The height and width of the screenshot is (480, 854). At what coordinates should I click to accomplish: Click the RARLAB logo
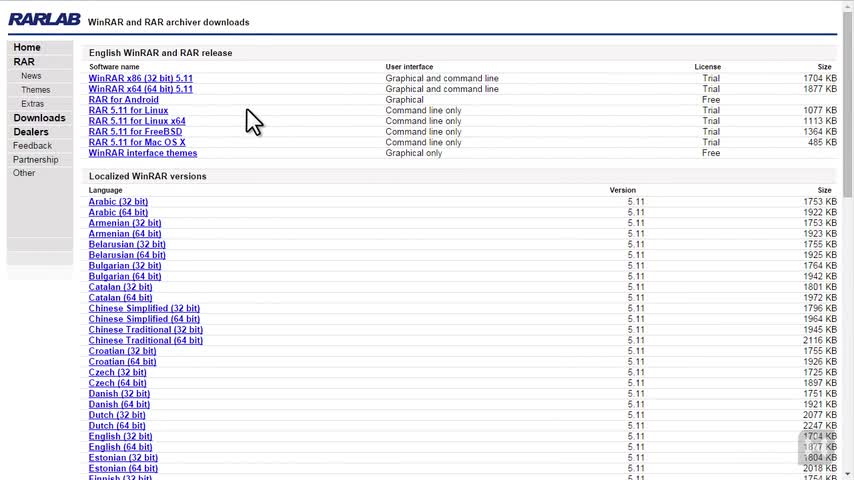[x=44, y=20]
